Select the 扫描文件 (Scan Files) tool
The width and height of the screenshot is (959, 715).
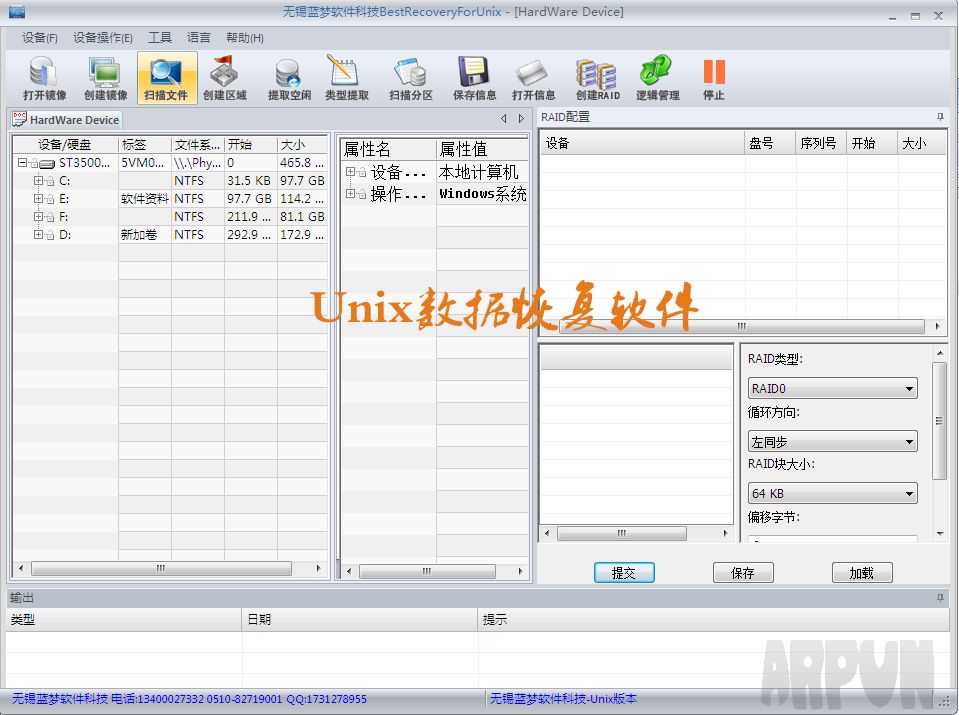166,78
